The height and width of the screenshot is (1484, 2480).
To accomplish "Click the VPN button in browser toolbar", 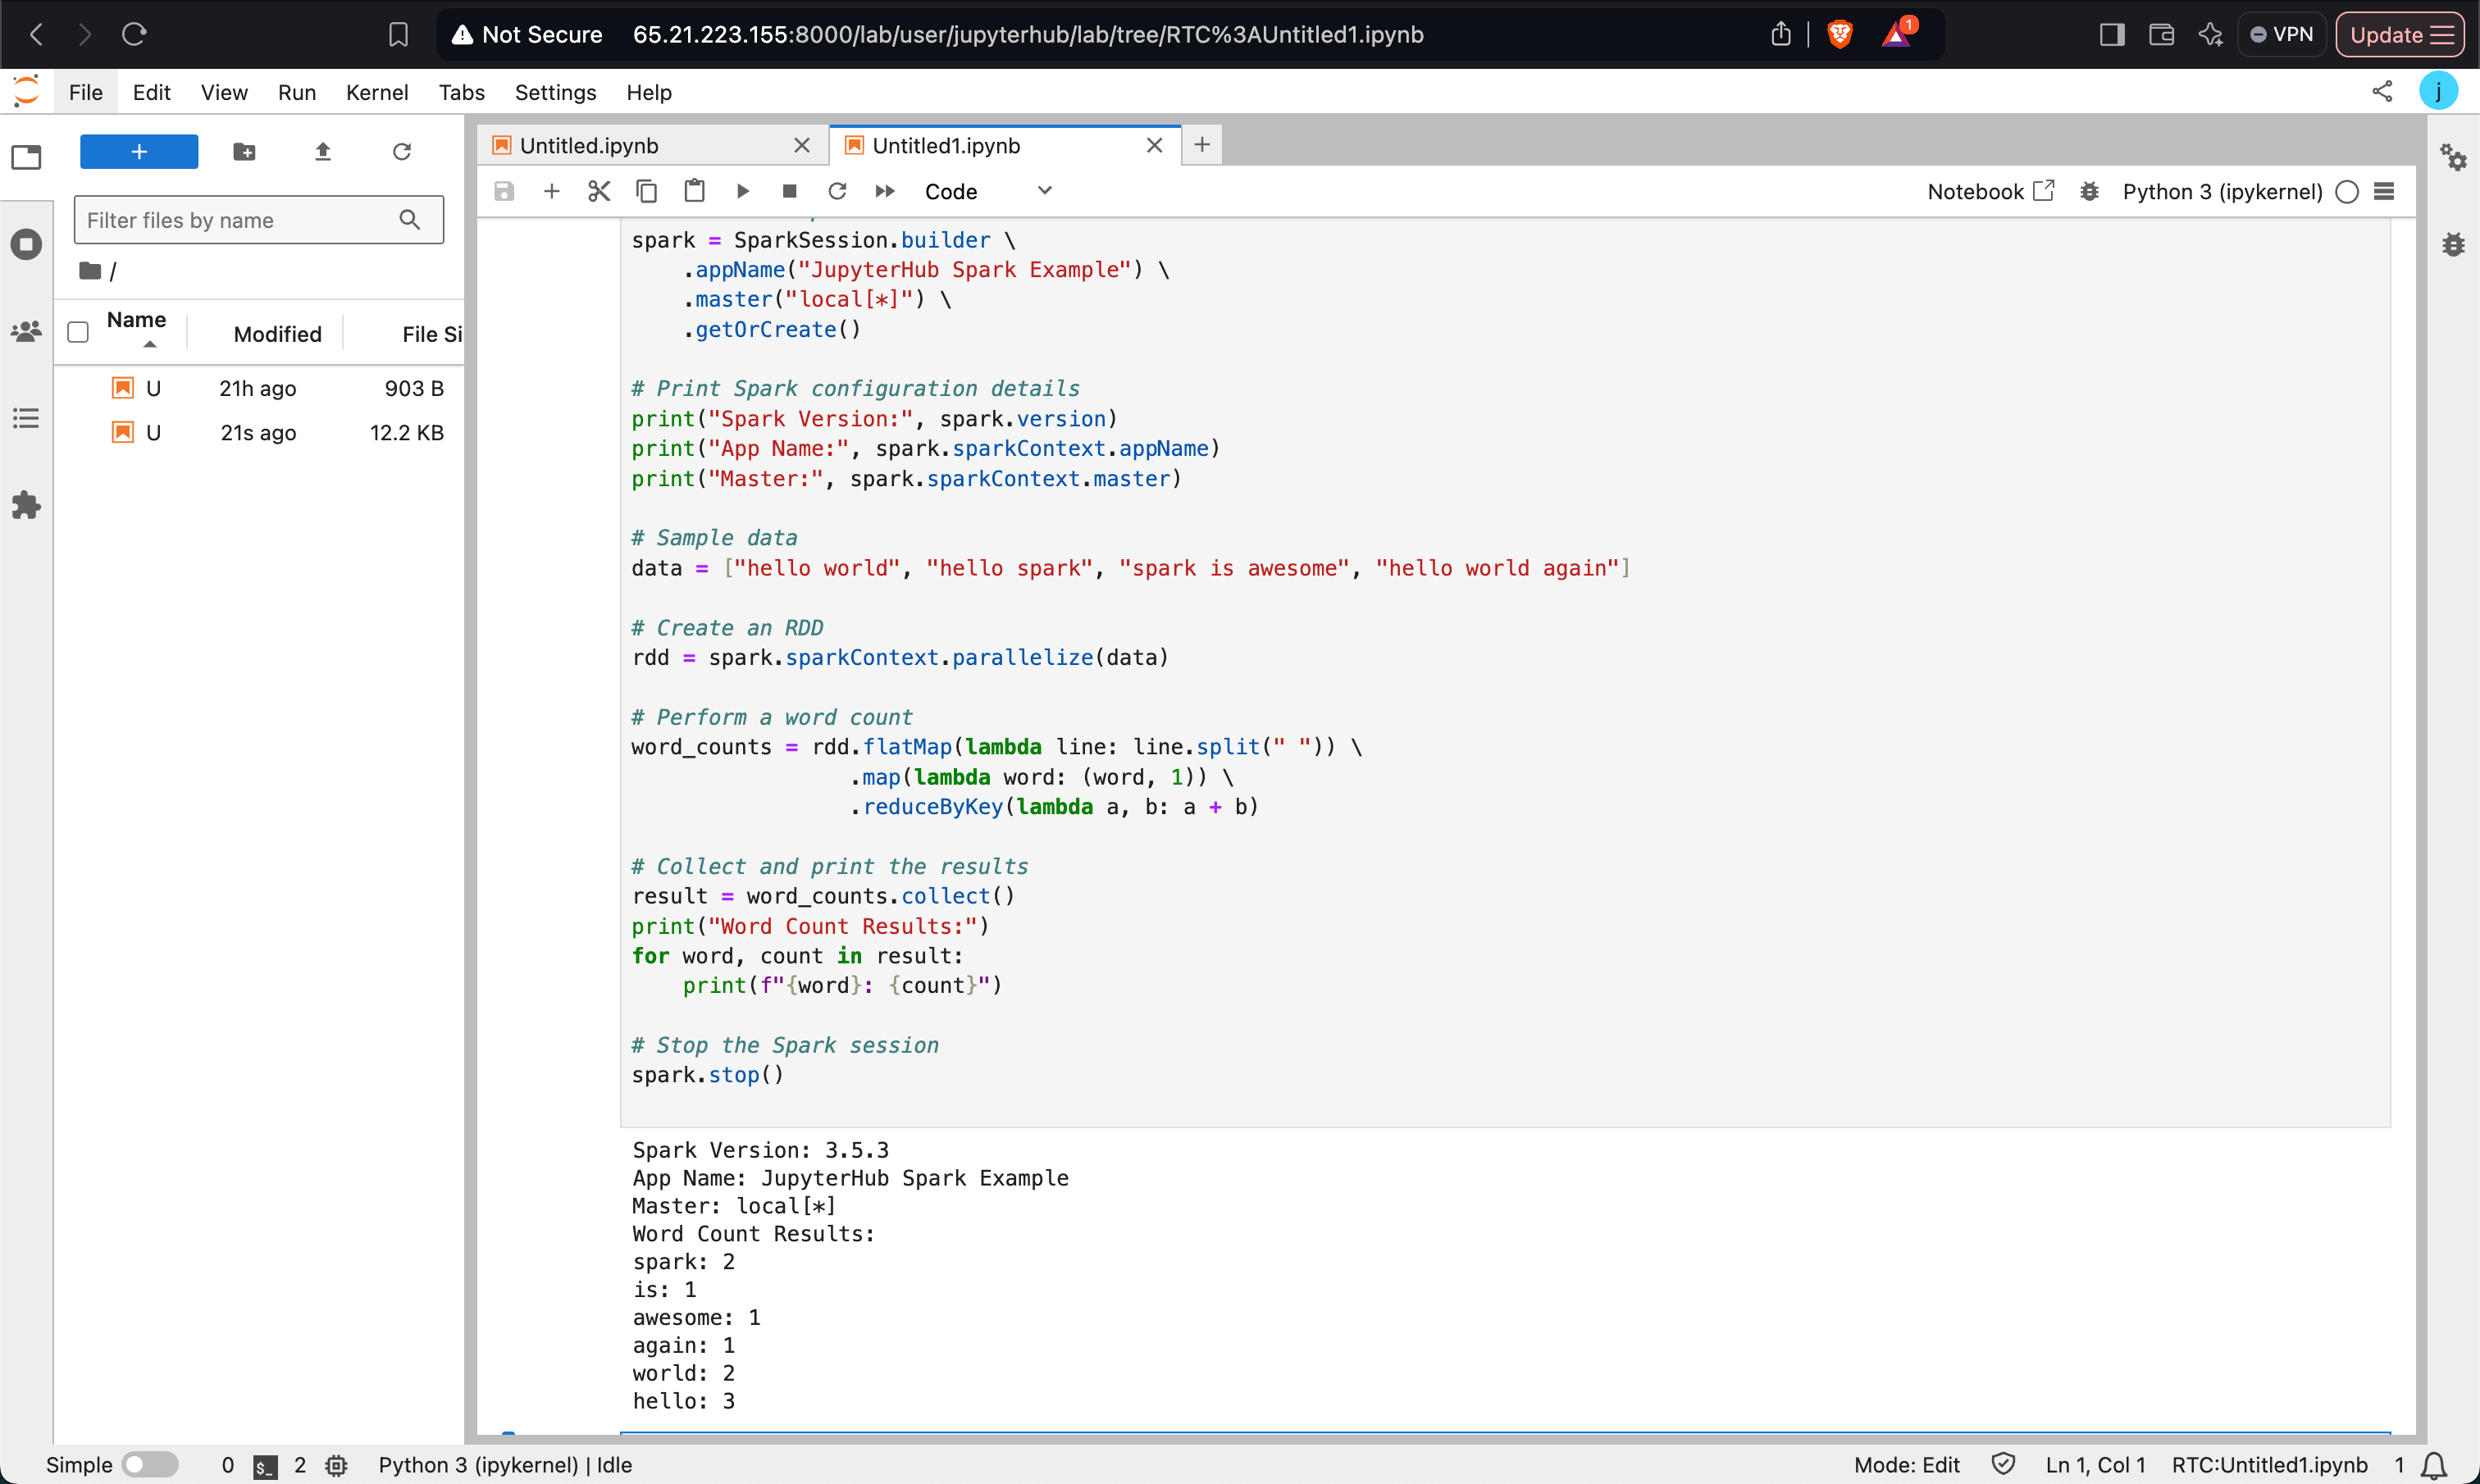I will click(2281, 35).
